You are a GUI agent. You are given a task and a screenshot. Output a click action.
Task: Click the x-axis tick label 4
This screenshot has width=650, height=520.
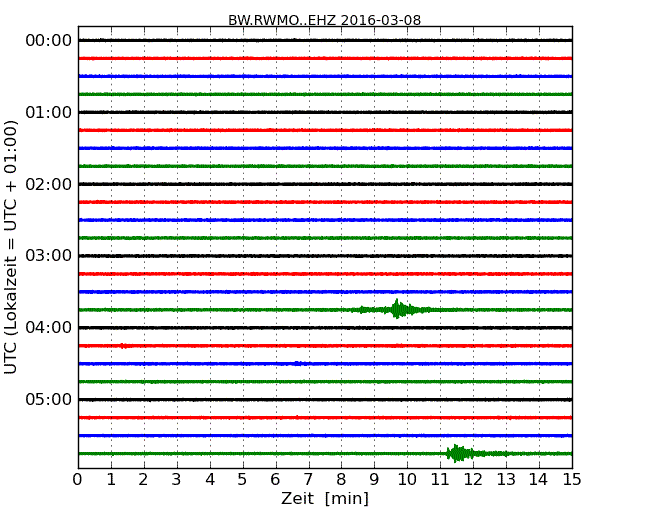point(210,480)
